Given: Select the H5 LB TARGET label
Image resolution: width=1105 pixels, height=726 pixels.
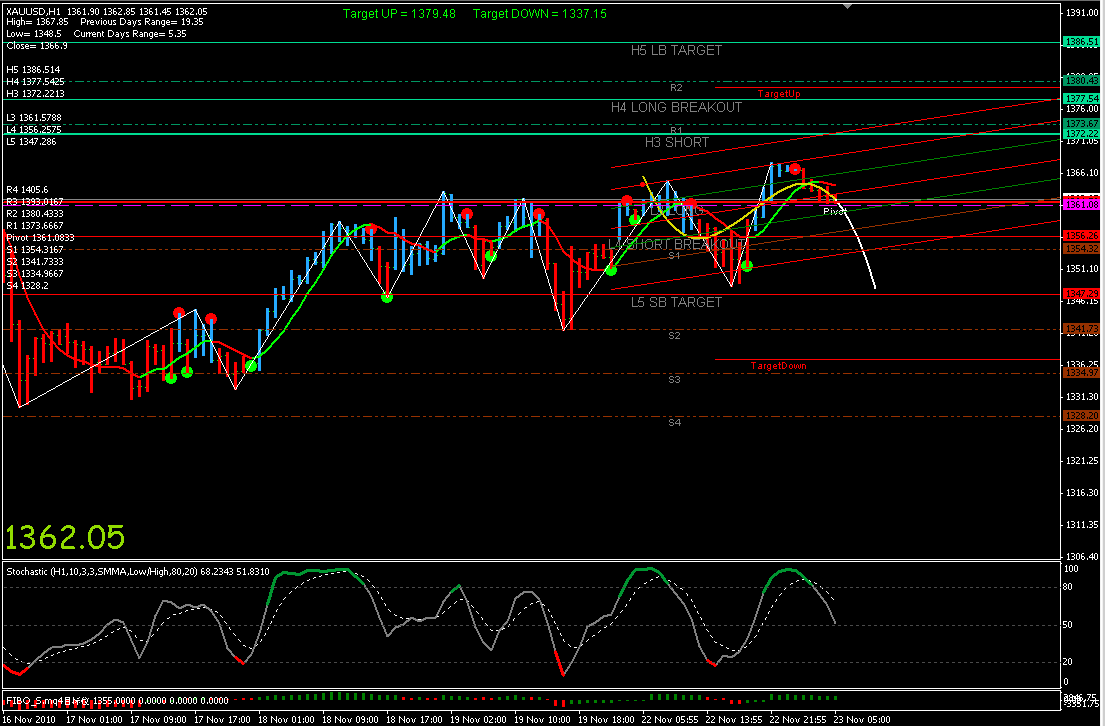Looking at the screenshot, I should point(676,50).
